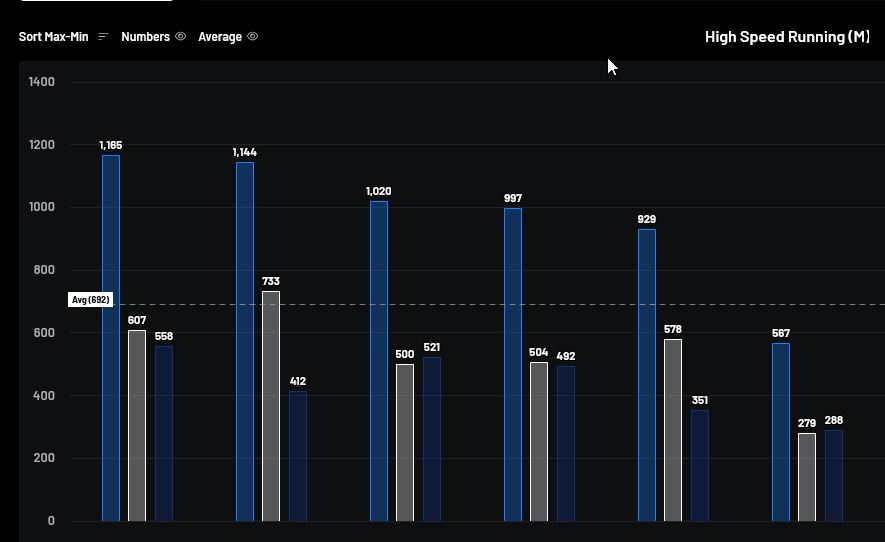Select the gray bar labeled 504
This screenshot has height=542, width=885.
(x=539, y=442)
